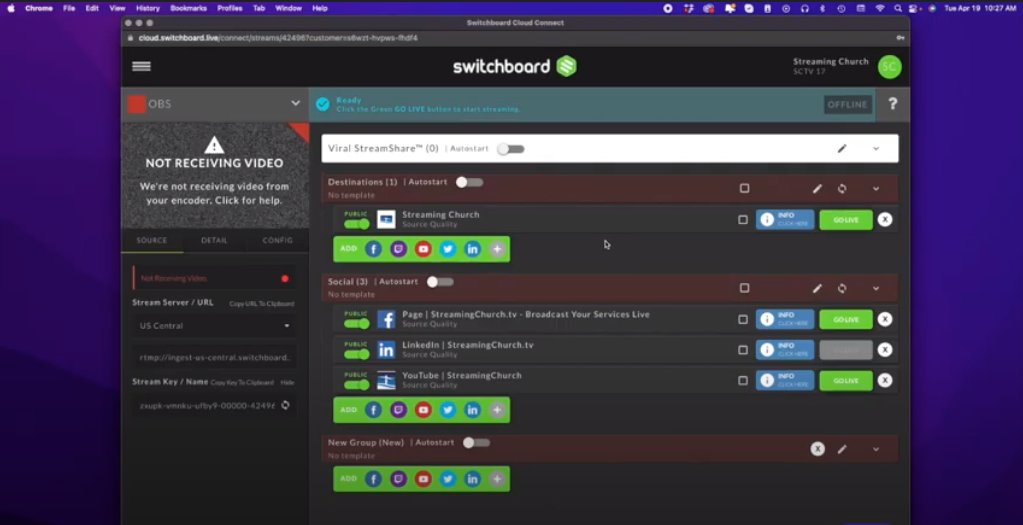The image size is (1023, 525).
Task: Remove the YouTube destination with X
Action: (x=885, y=380)
